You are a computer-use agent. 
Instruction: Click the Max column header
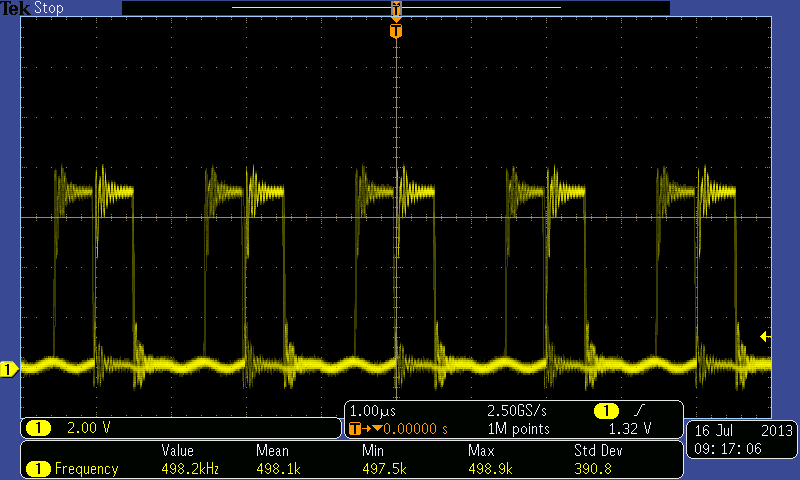tap(481, 450)
